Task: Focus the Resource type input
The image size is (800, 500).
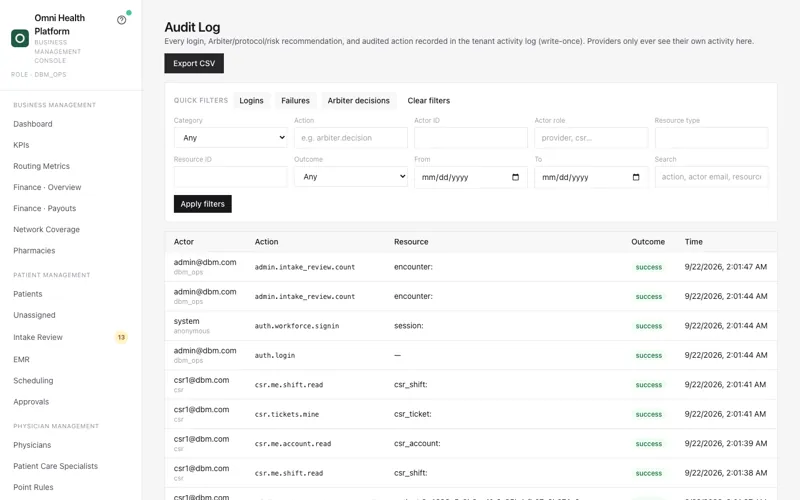Action: coord(711,138)
